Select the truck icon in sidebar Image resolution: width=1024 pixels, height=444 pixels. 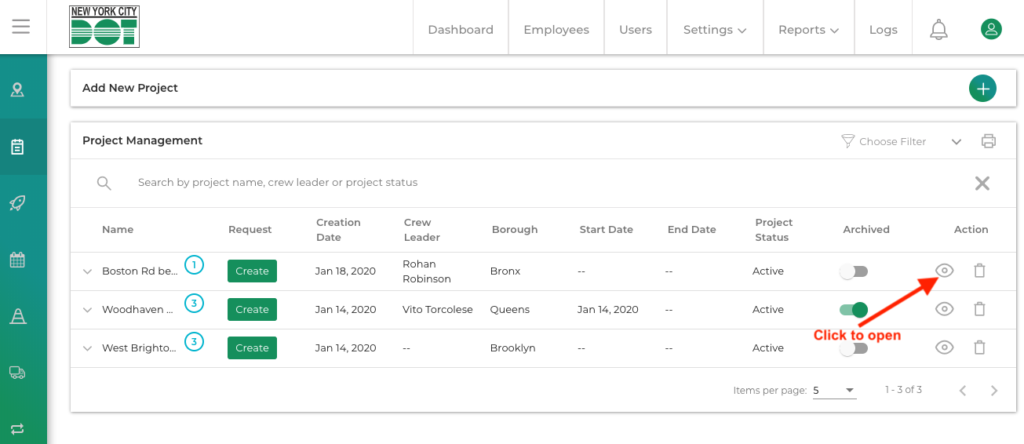18,371
